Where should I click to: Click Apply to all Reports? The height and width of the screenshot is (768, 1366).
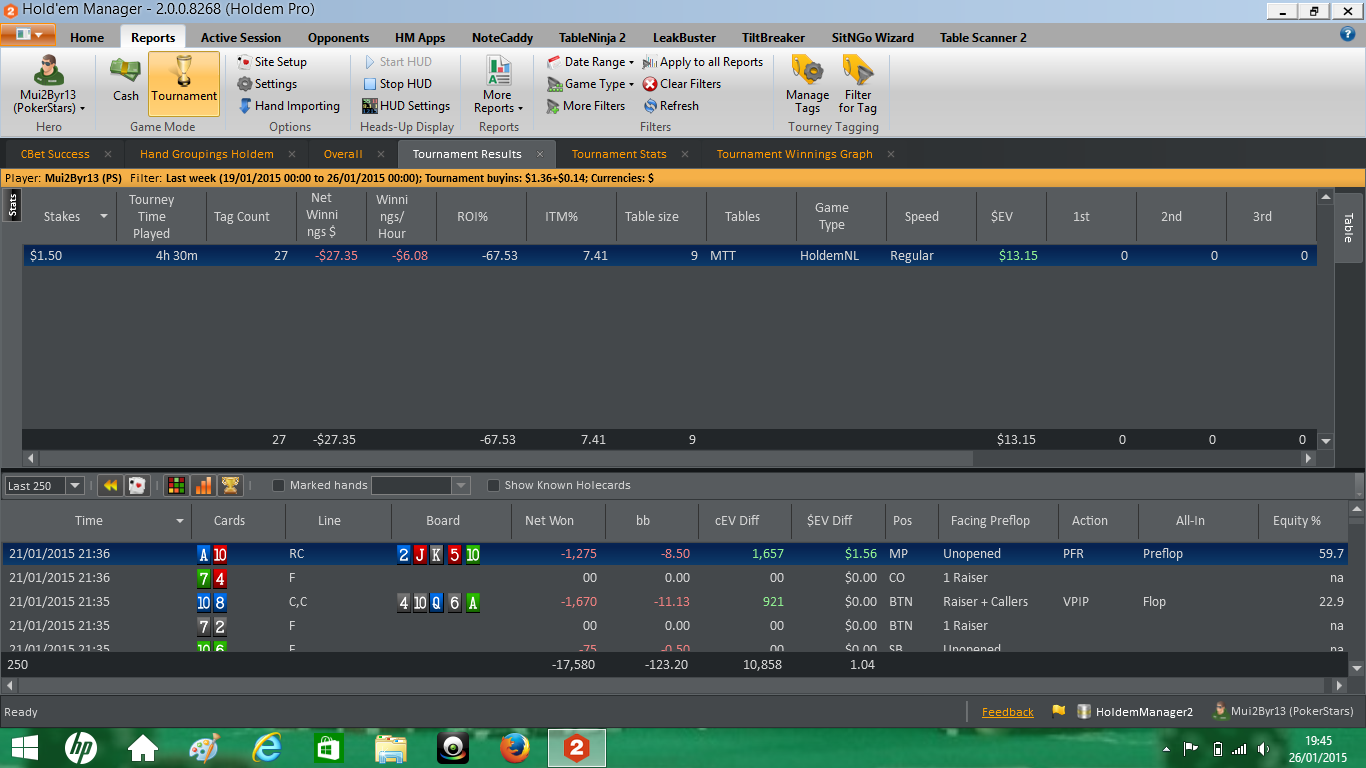pos(703,62)
